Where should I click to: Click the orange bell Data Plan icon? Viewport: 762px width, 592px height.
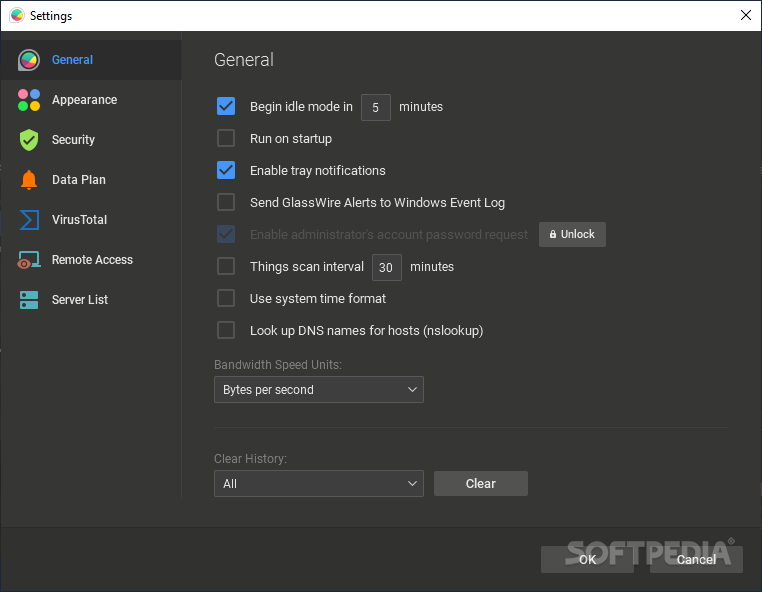pyautogui.click(x=29, y=180)
